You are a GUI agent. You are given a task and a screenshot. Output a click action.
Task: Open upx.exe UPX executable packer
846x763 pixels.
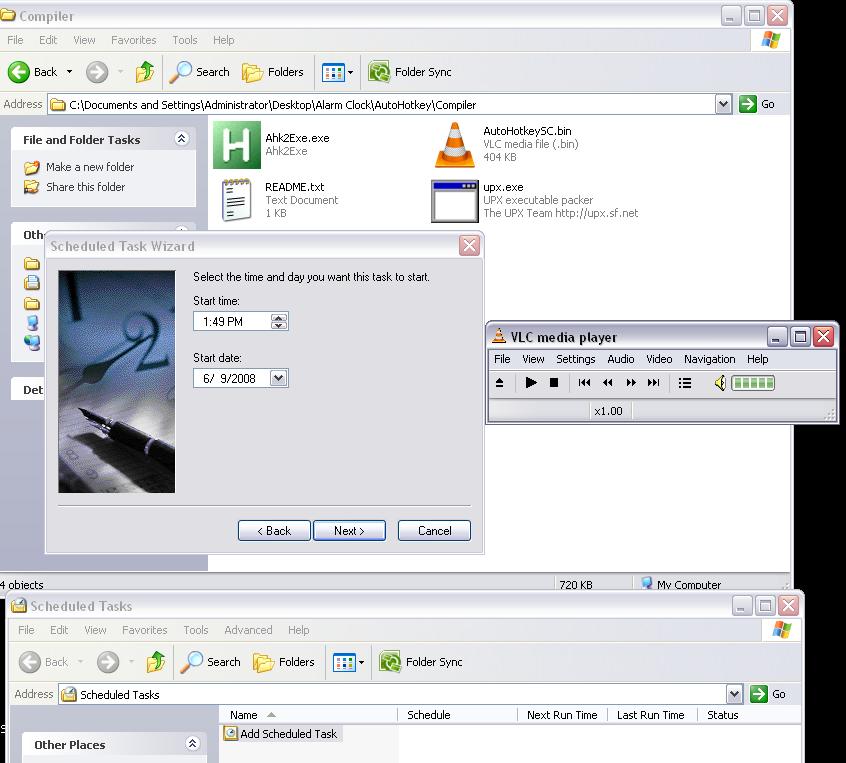[x=455, y=200]
